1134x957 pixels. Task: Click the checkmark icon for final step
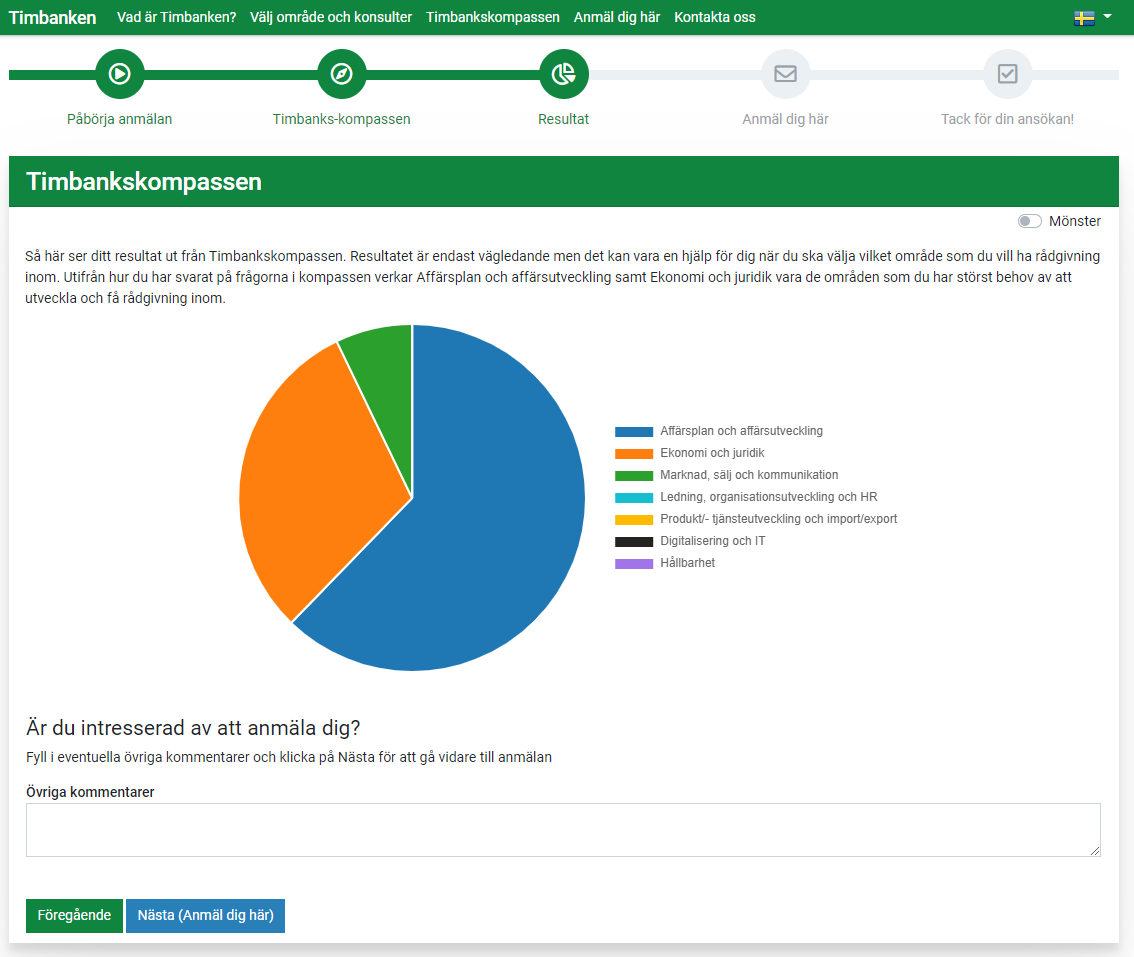1007,74
